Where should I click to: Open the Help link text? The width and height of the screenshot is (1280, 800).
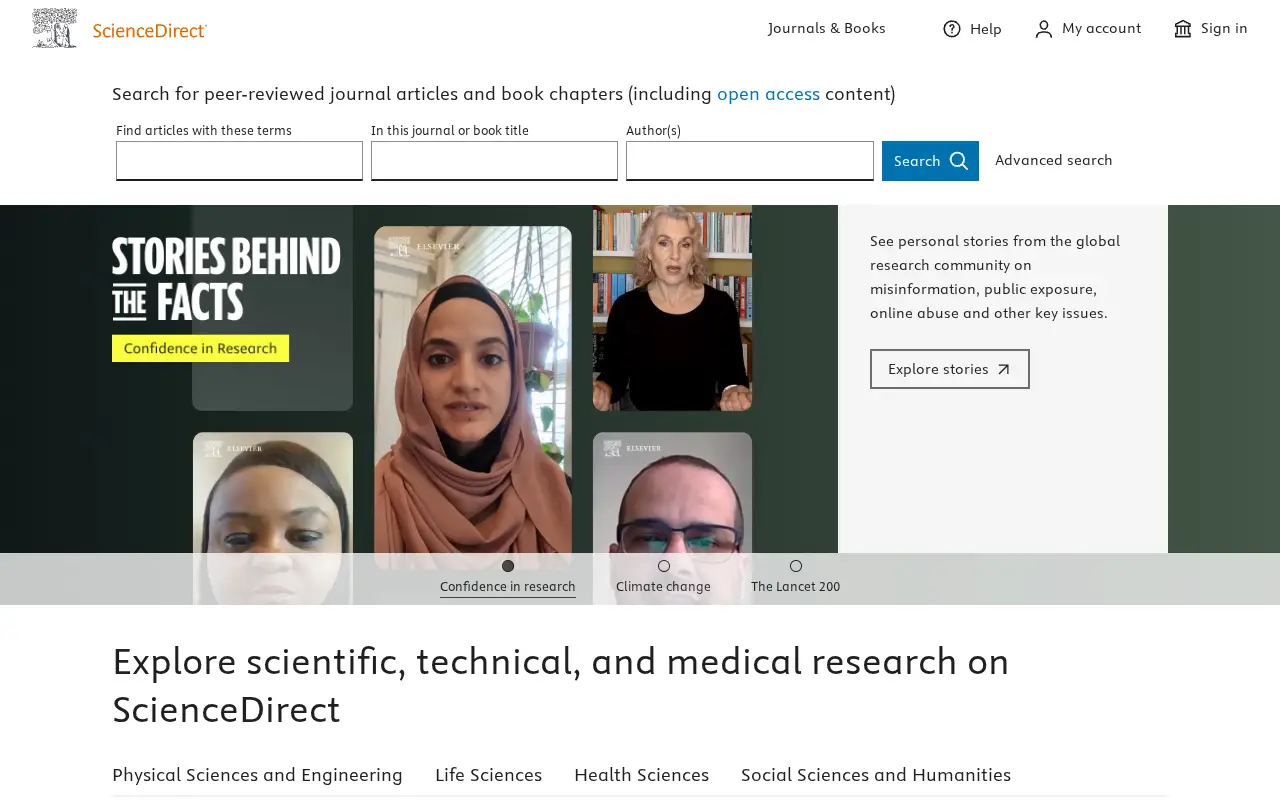986,29
